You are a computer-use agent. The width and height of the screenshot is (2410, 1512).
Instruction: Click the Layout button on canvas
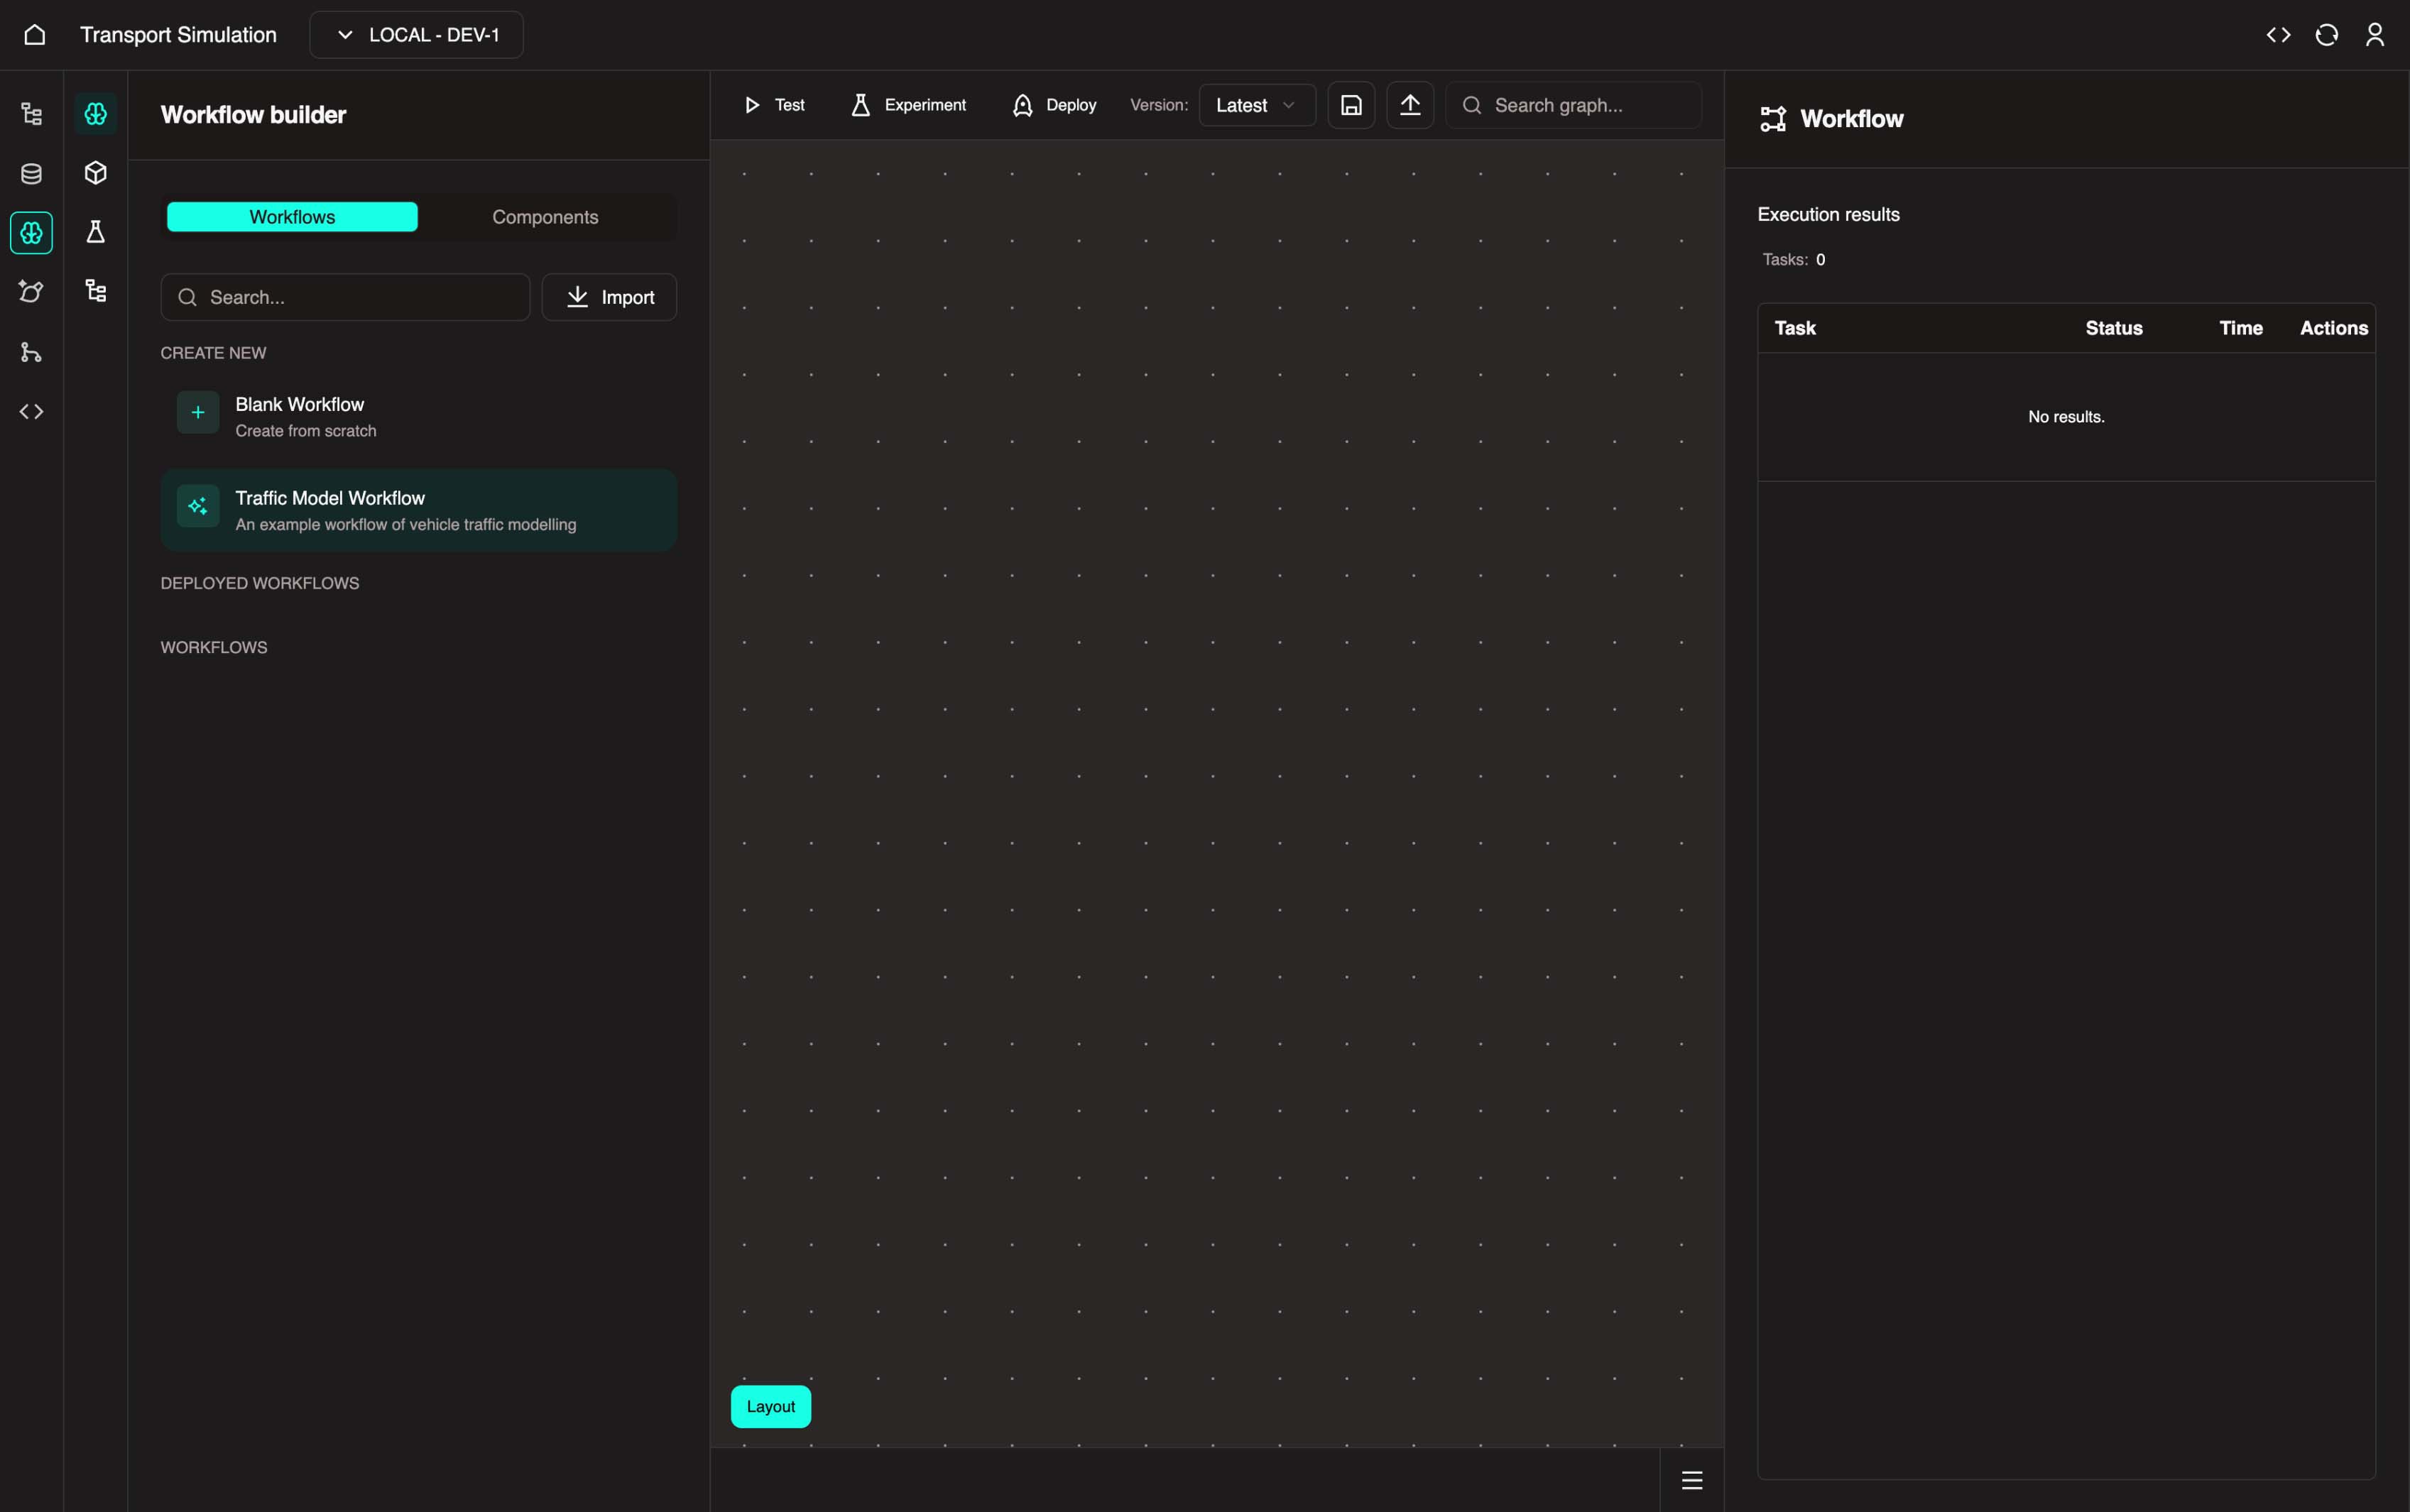(x=771, y=1406)
